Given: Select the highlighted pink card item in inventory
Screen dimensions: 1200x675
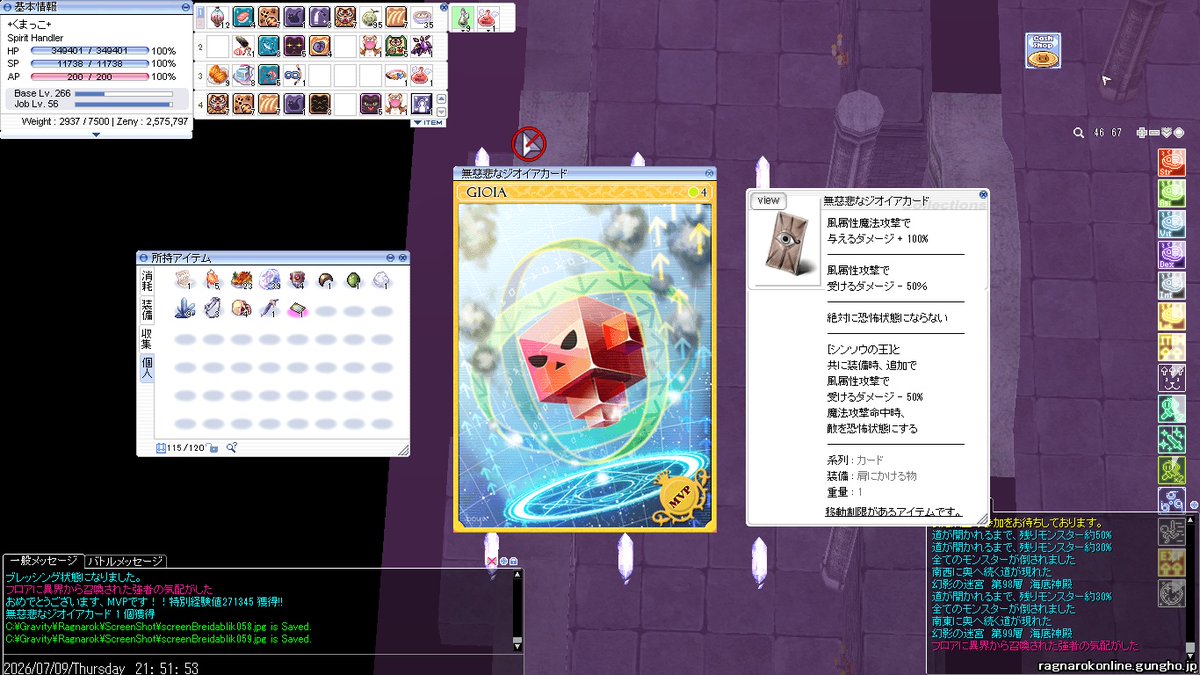Looking at the screenshot, I should (296, 309).
